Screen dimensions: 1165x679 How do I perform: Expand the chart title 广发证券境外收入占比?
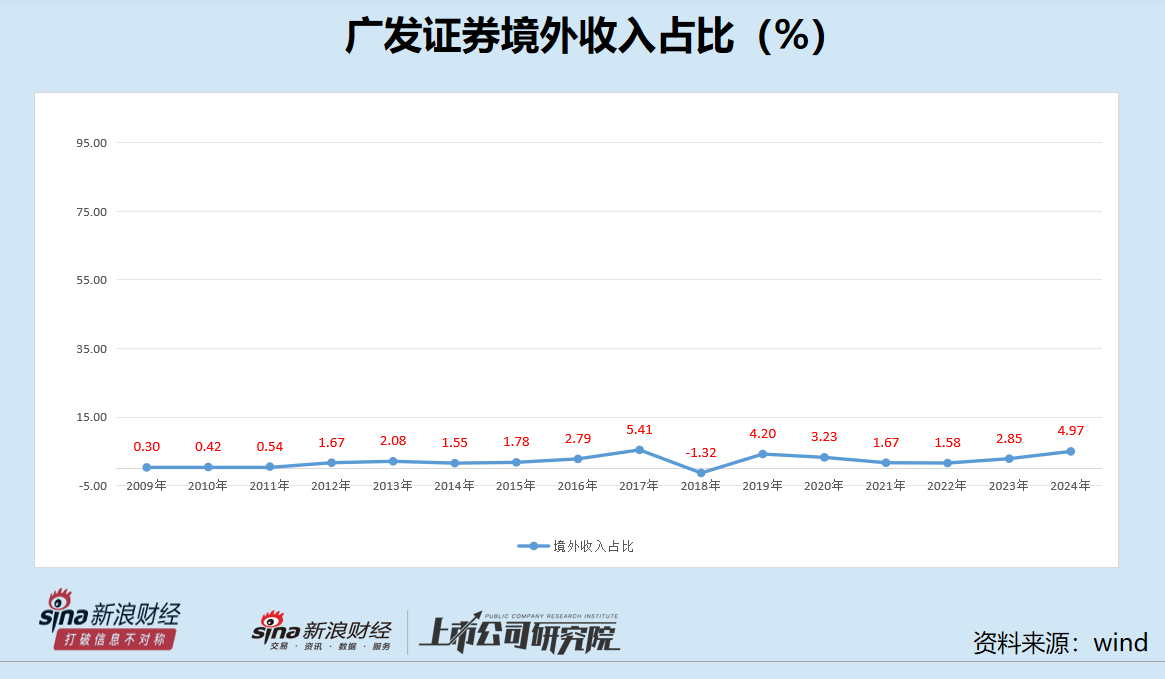pyautogui.click(x=582, y=35)
